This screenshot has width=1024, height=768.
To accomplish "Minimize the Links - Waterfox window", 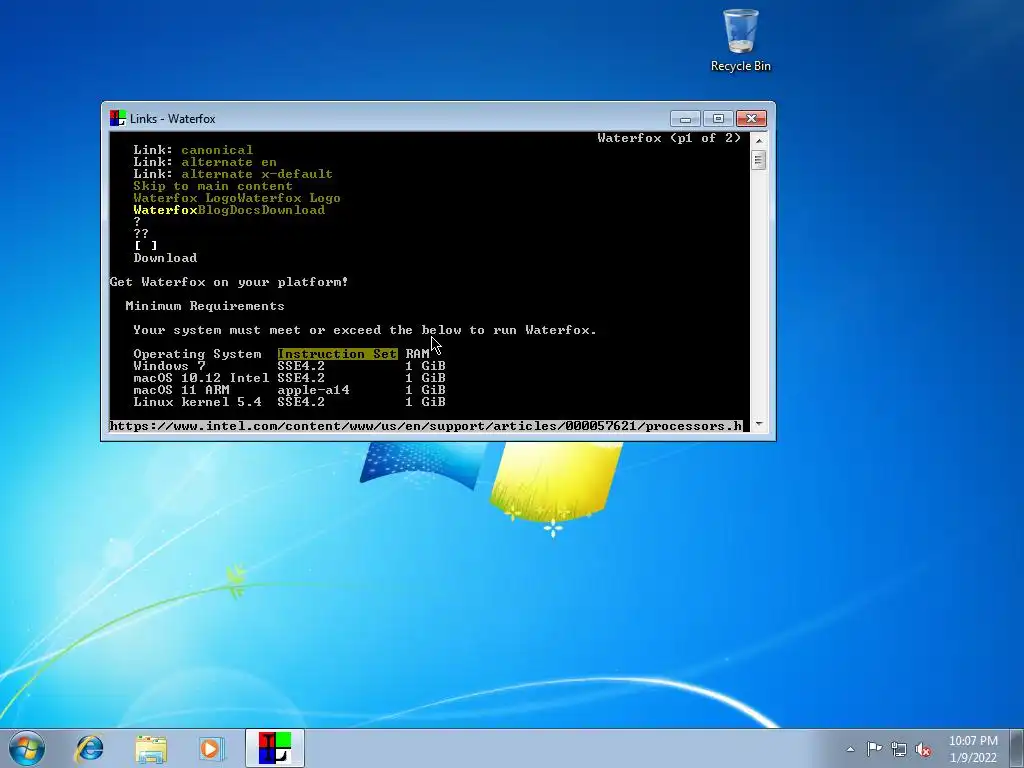I will [685, 119].
